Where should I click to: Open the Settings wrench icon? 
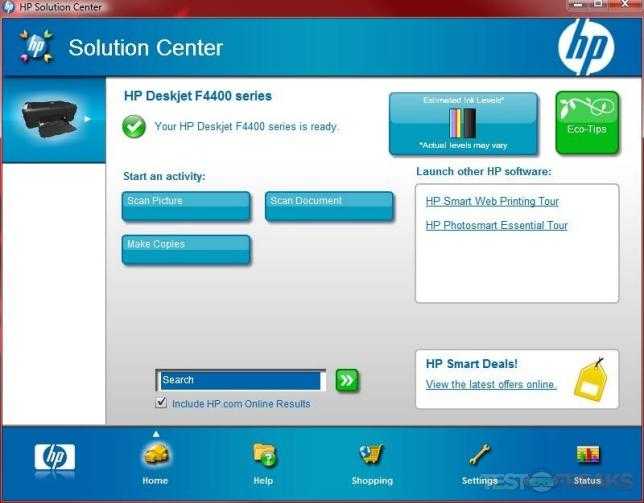click(x=479, y=454)
